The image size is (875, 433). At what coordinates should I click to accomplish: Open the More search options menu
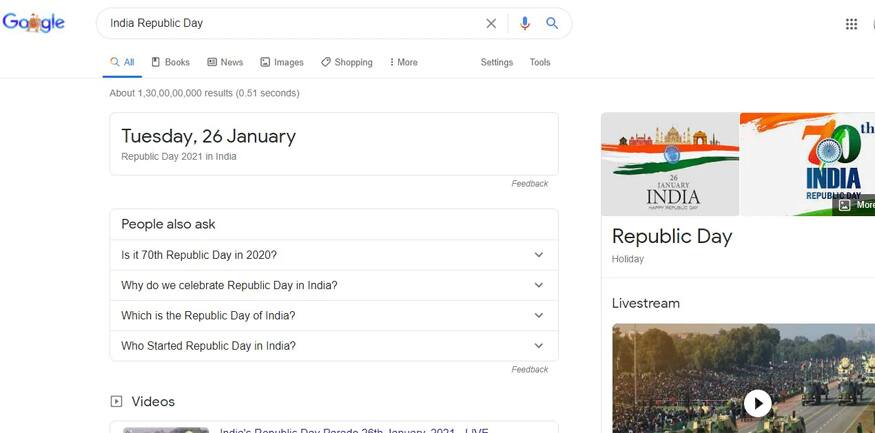click(x=403, y=62)
